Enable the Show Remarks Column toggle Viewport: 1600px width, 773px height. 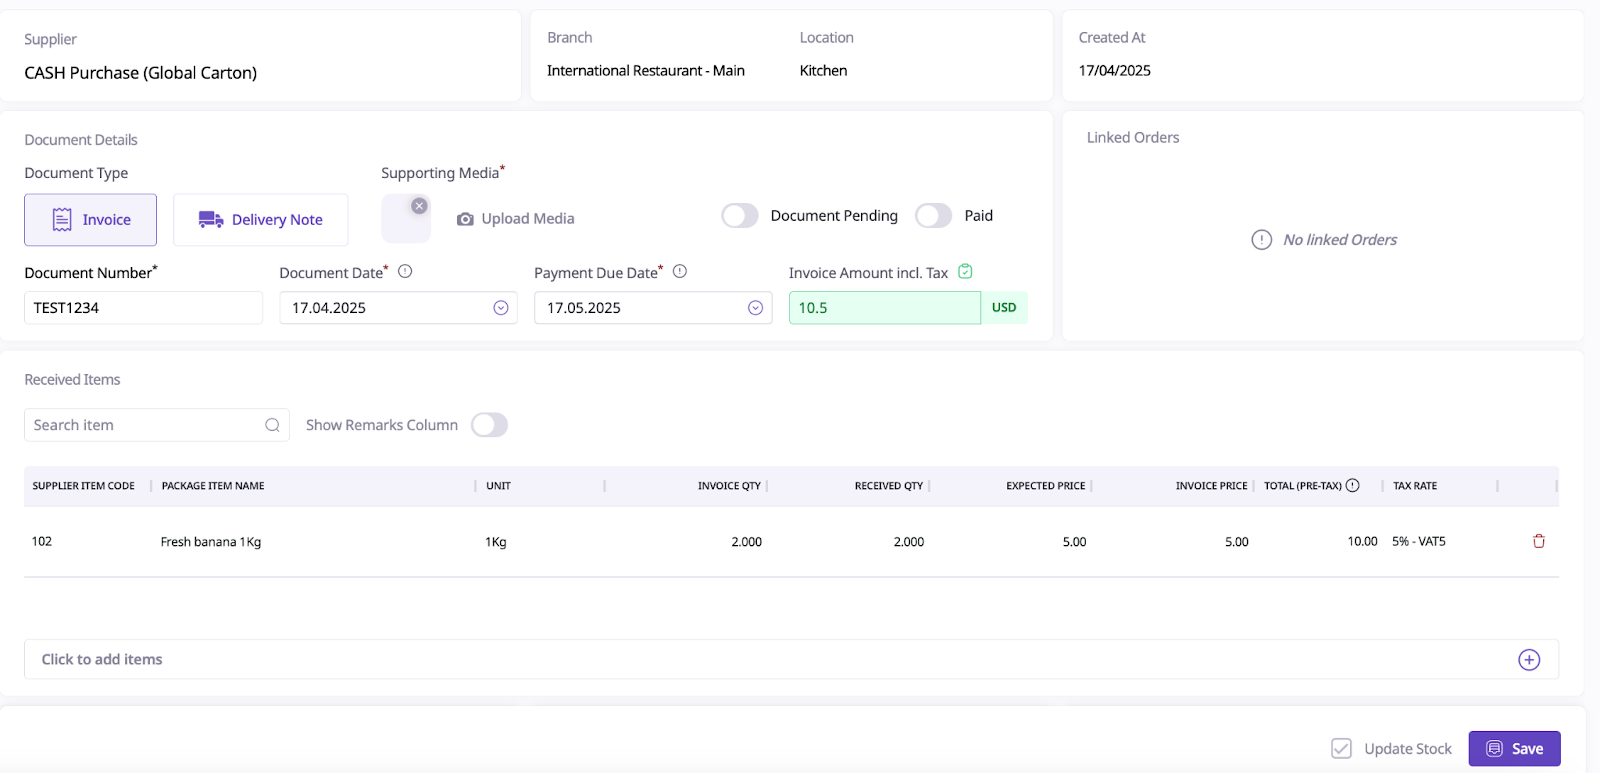[x=489, y=425]
